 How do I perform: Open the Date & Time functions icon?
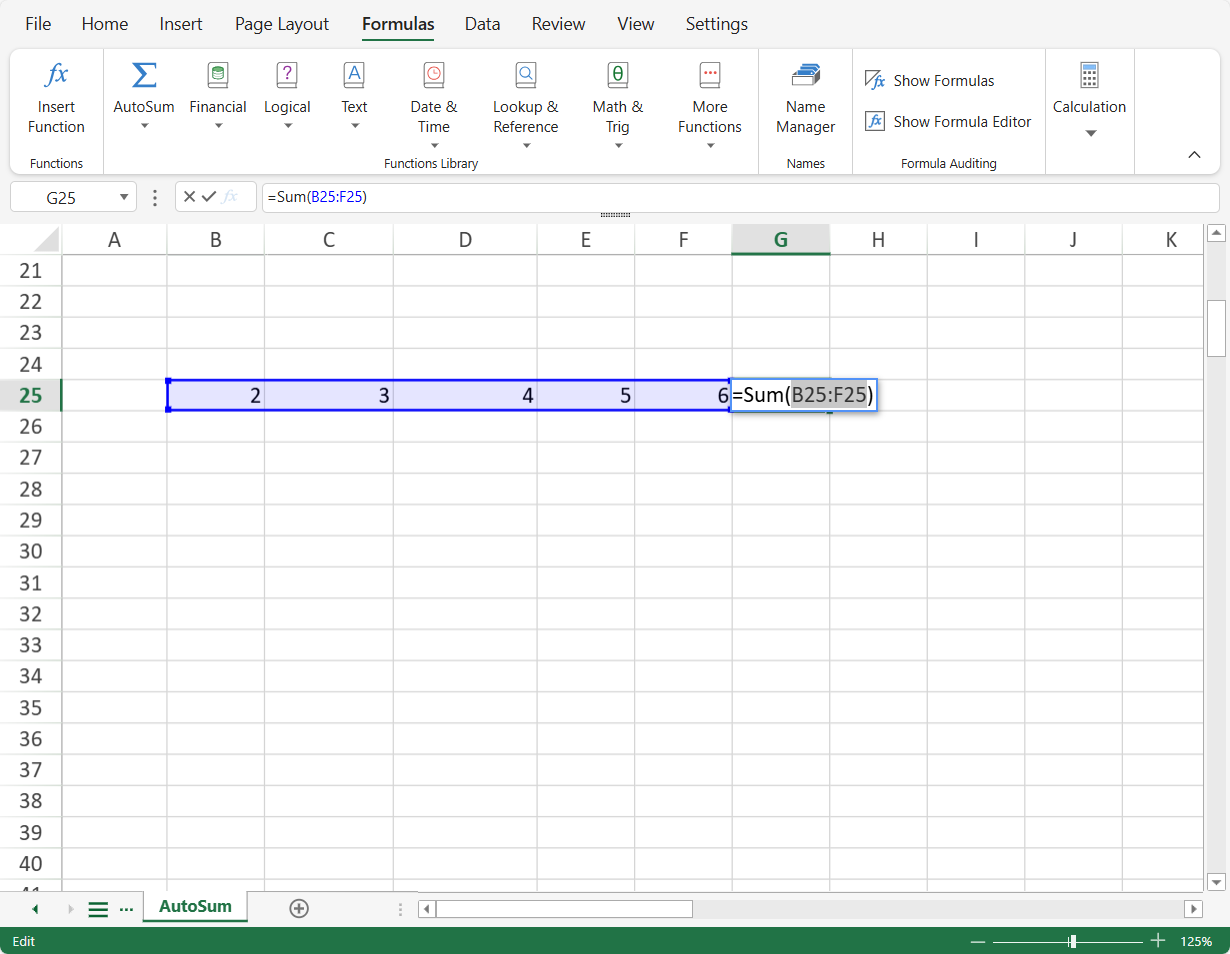[x=433, y=75]
